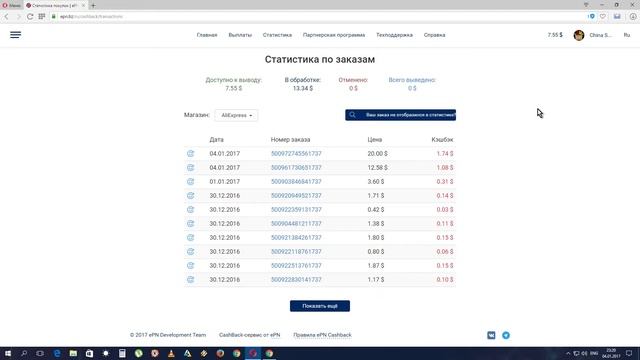Image resolution: width=640 pixels, height=360 pixels.
Task: Open the notification center icon
Action: 629,353
